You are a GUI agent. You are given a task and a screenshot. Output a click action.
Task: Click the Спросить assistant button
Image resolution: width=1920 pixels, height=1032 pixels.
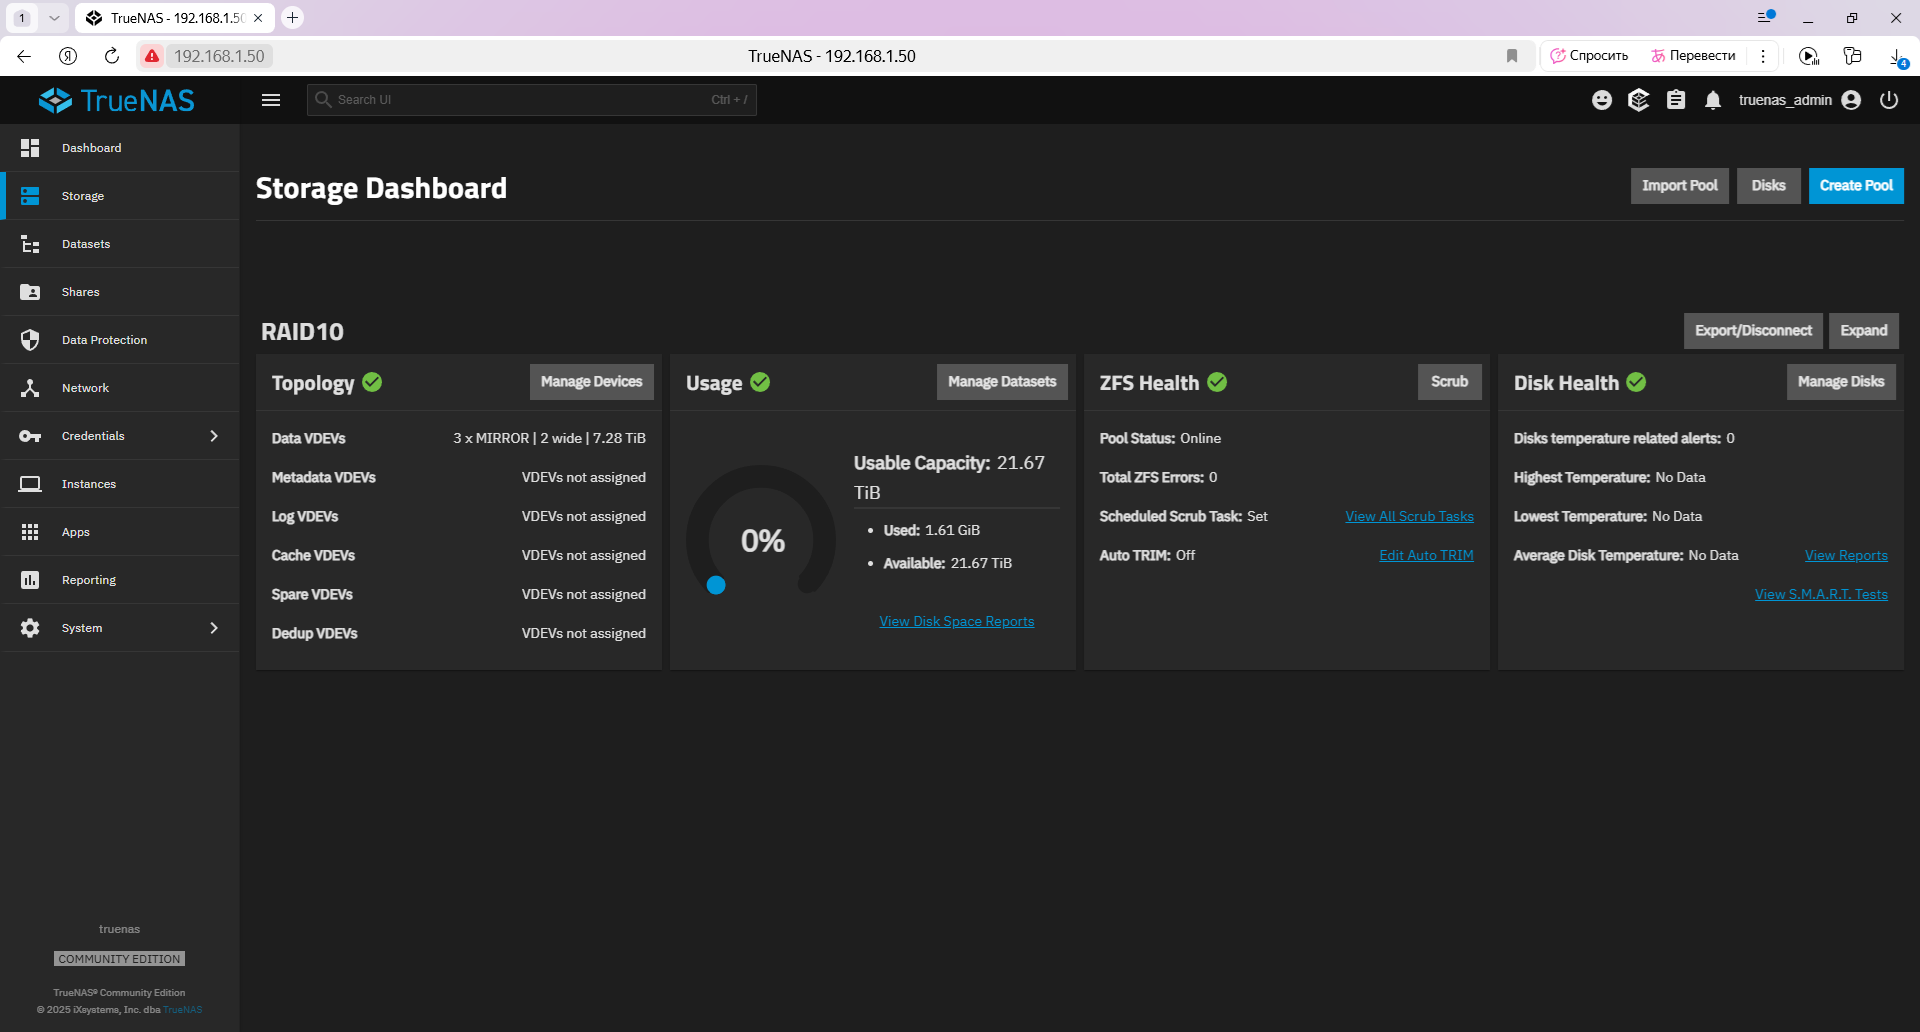coord(1589,56)
